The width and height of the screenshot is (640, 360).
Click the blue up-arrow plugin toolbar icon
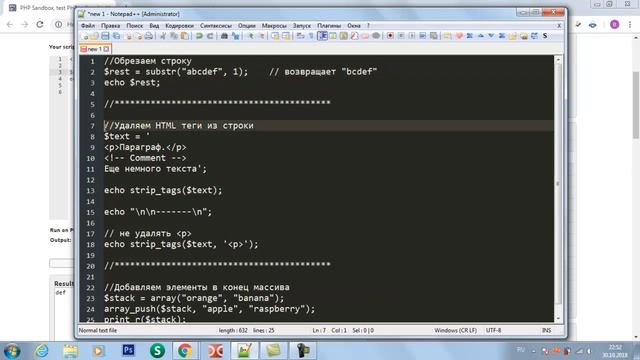click(480, 36)
